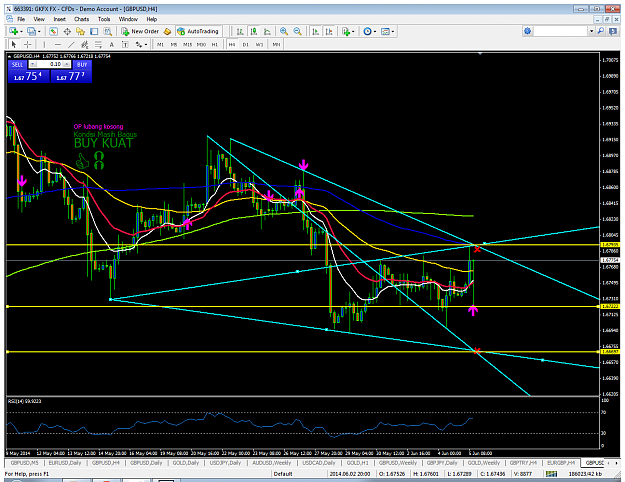Click the New Order button
The width and height of the screenshot is (625, 482).
[x=140, y=31]
